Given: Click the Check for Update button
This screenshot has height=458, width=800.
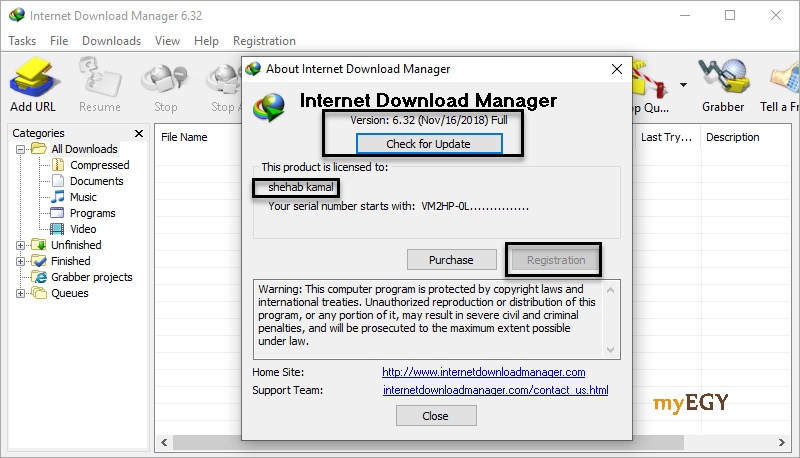Looking at the screenshot, I should click(429, 144).
